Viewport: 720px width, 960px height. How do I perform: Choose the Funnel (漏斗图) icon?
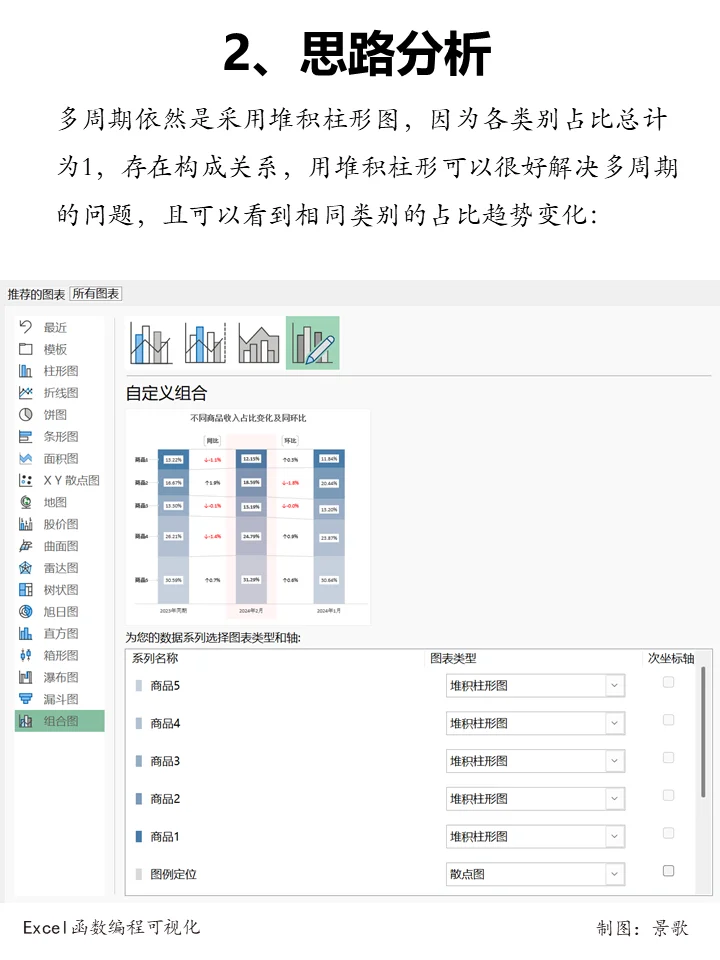tap(25, 699)
